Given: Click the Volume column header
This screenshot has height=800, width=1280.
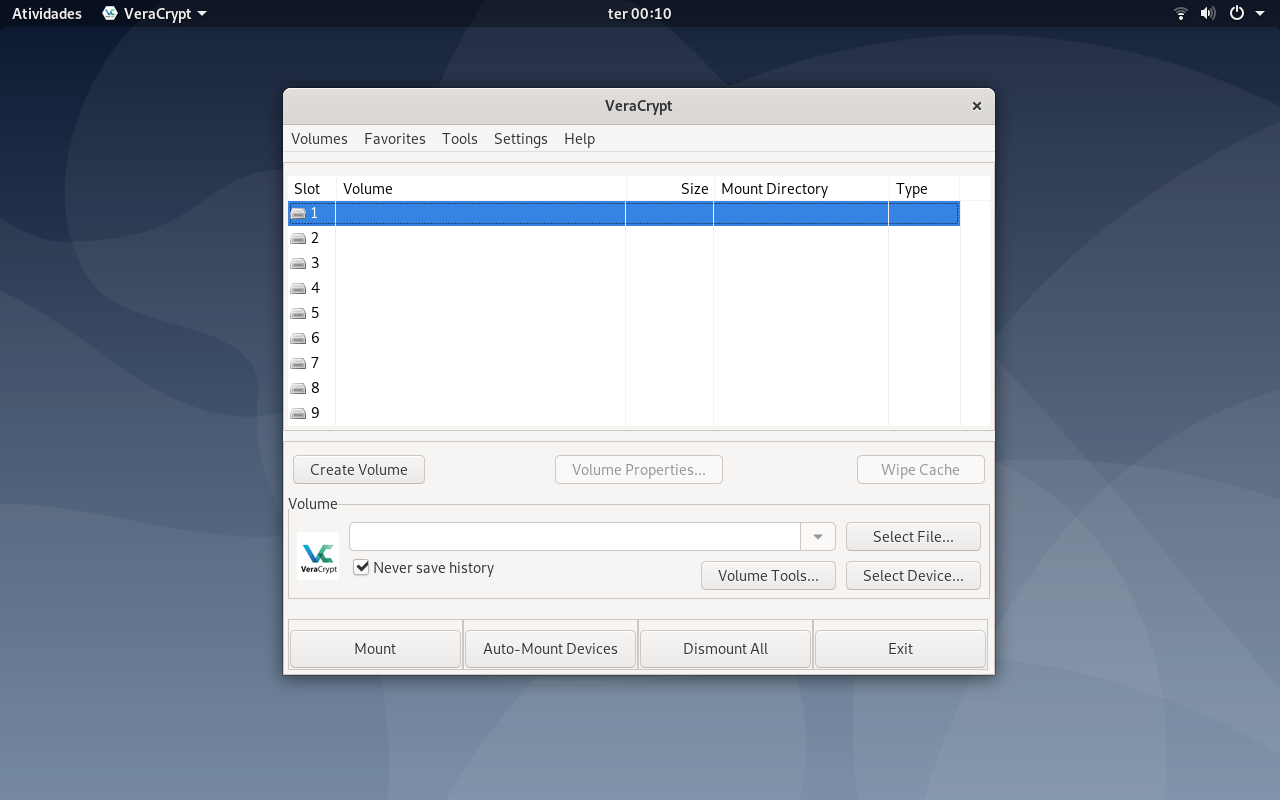Looking at the screenshot, I should pyautogui.click(x=481, y=188).
